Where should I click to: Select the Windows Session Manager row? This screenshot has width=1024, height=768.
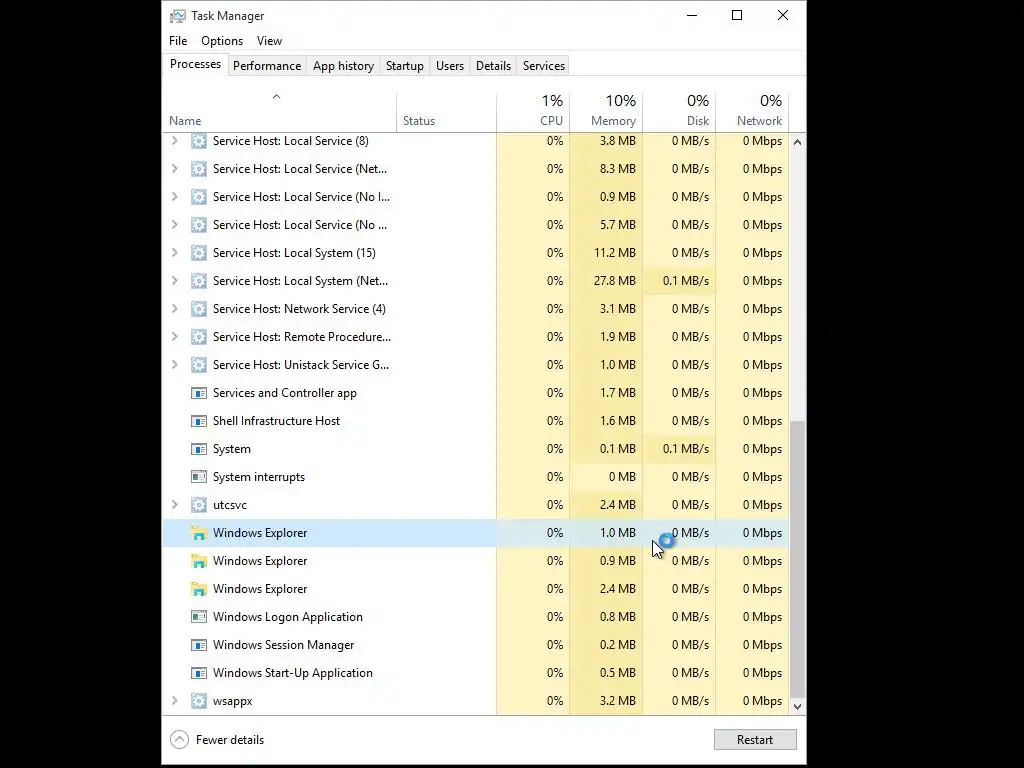click(x=475, y=645)
